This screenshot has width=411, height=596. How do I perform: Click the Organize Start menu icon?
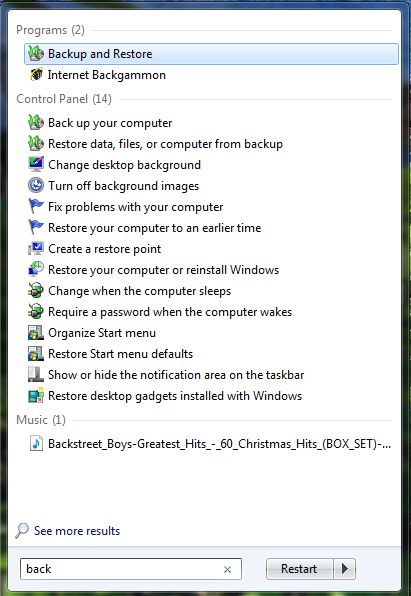tap(36, 333)
